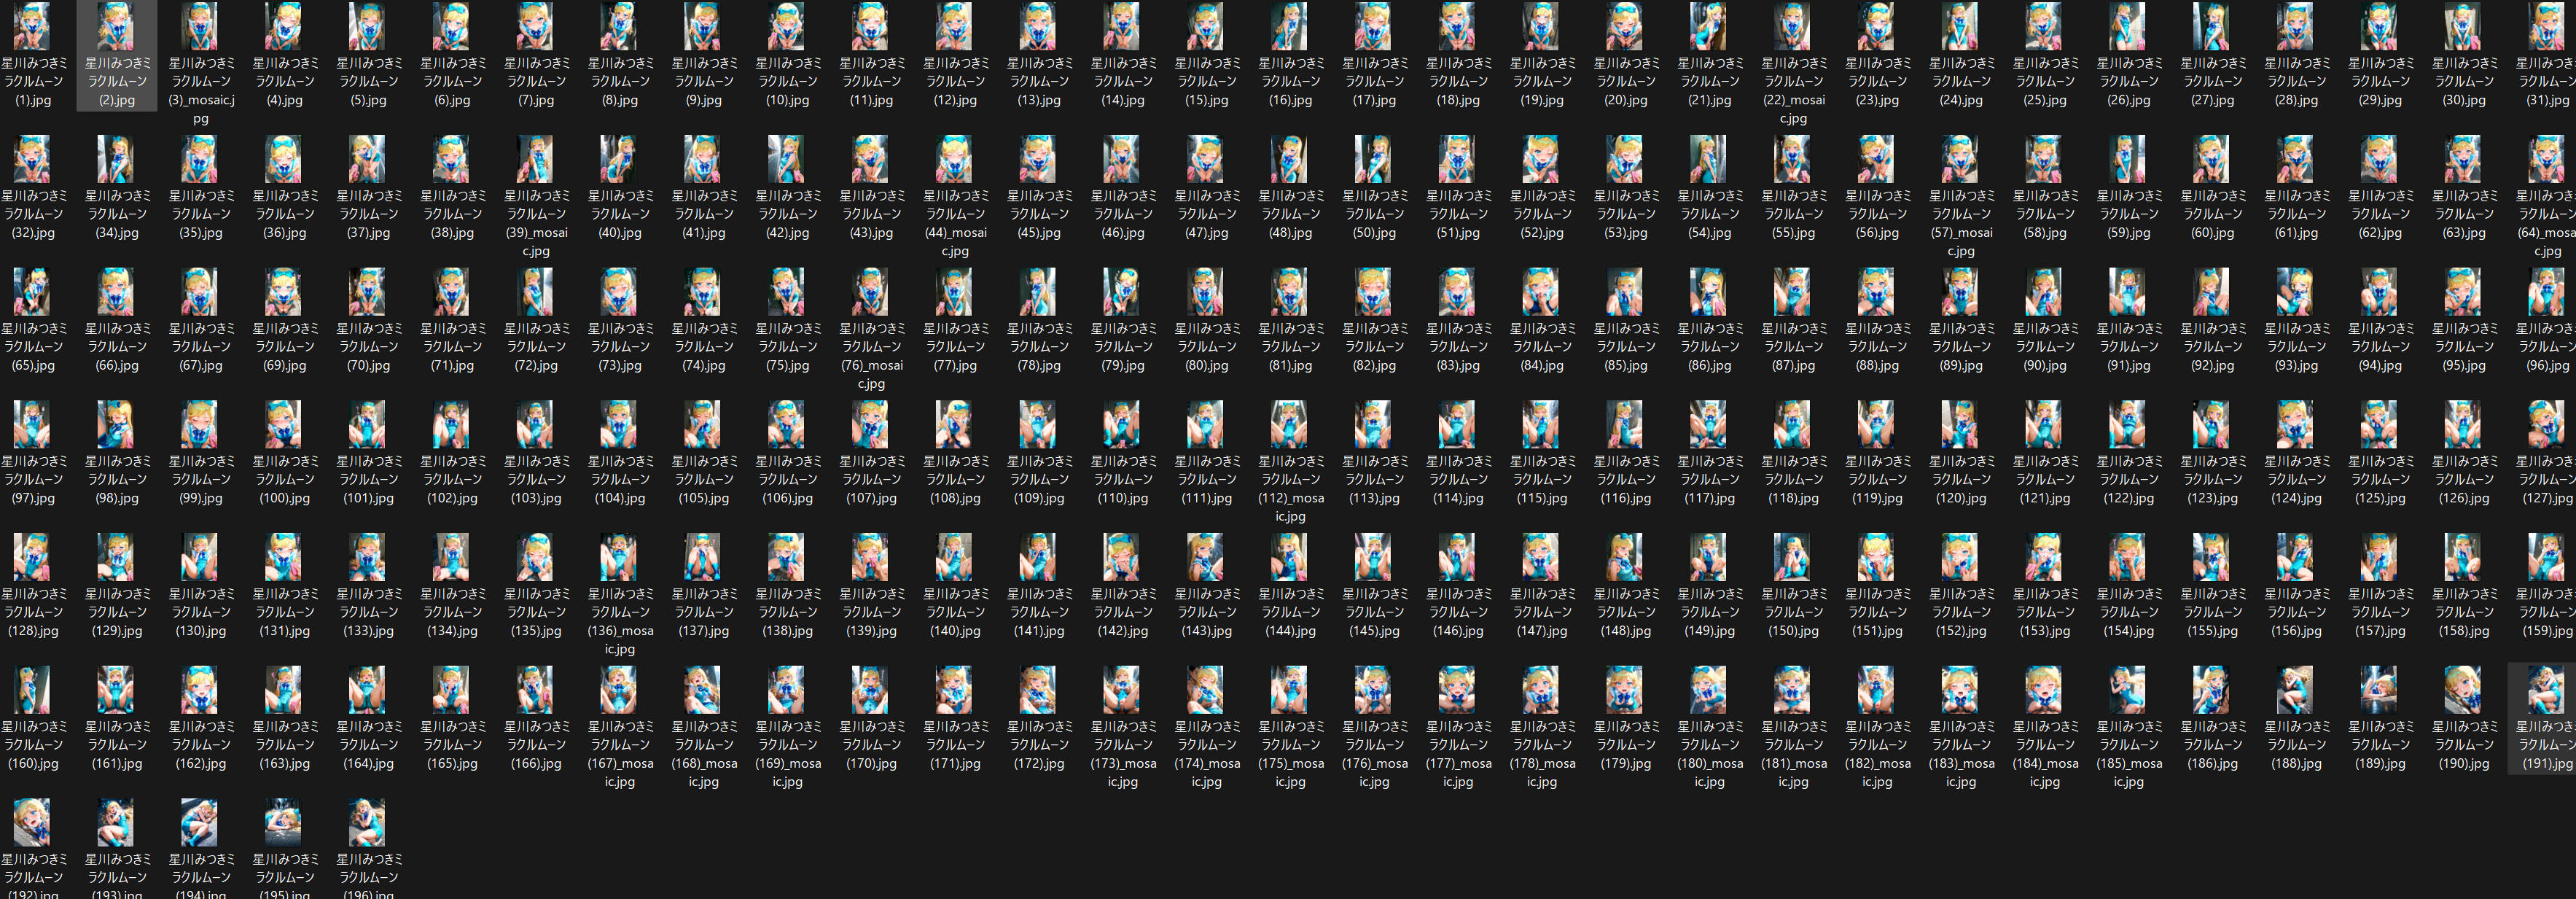This screenshot has width=2576, height=899.
Task: Select the name "星川みつき ラクルムーン (85).jpg"
Action: pyautogui.click(x=1626, y=346)
